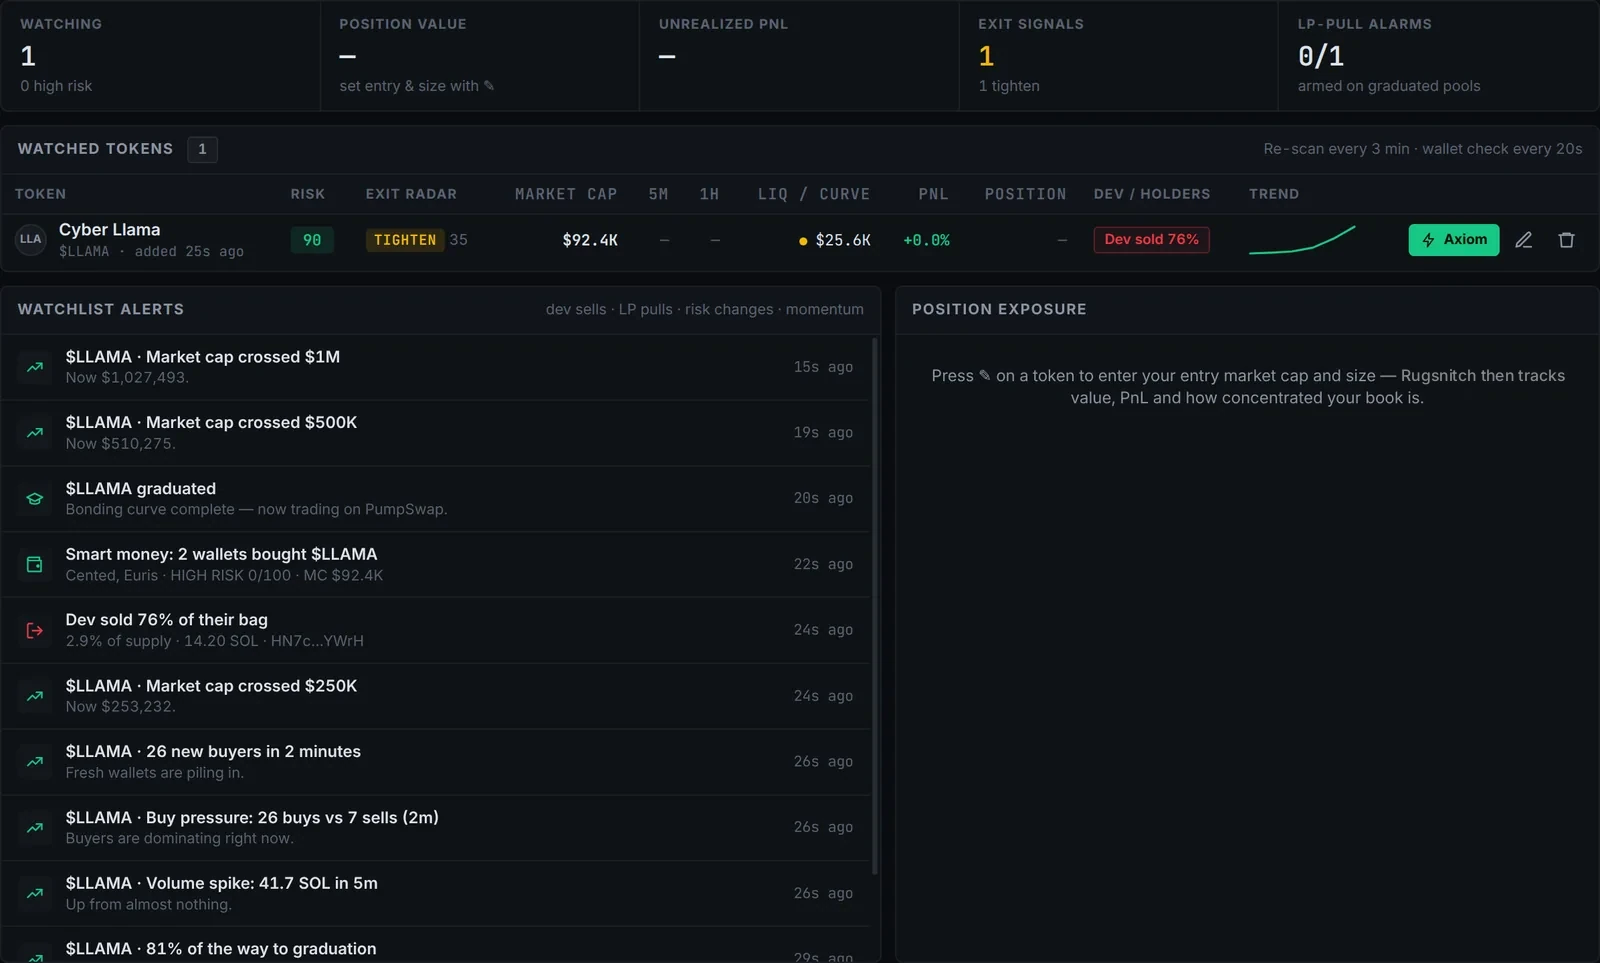Click the watched tokens count badge
Screen dimensions: 1600x963
(202, 149)
